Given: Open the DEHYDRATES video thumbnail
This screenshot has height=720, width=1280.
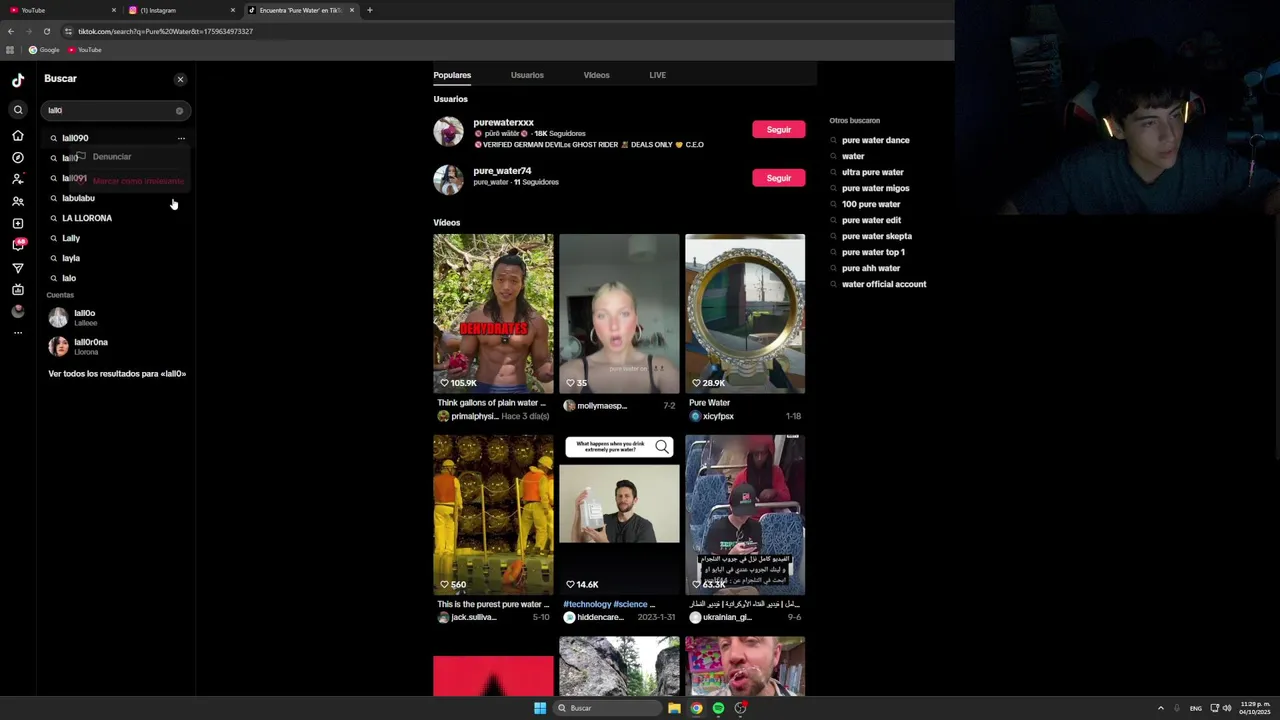Looking at the screenshot, I should pyautogui.click(x=493, y=313).
